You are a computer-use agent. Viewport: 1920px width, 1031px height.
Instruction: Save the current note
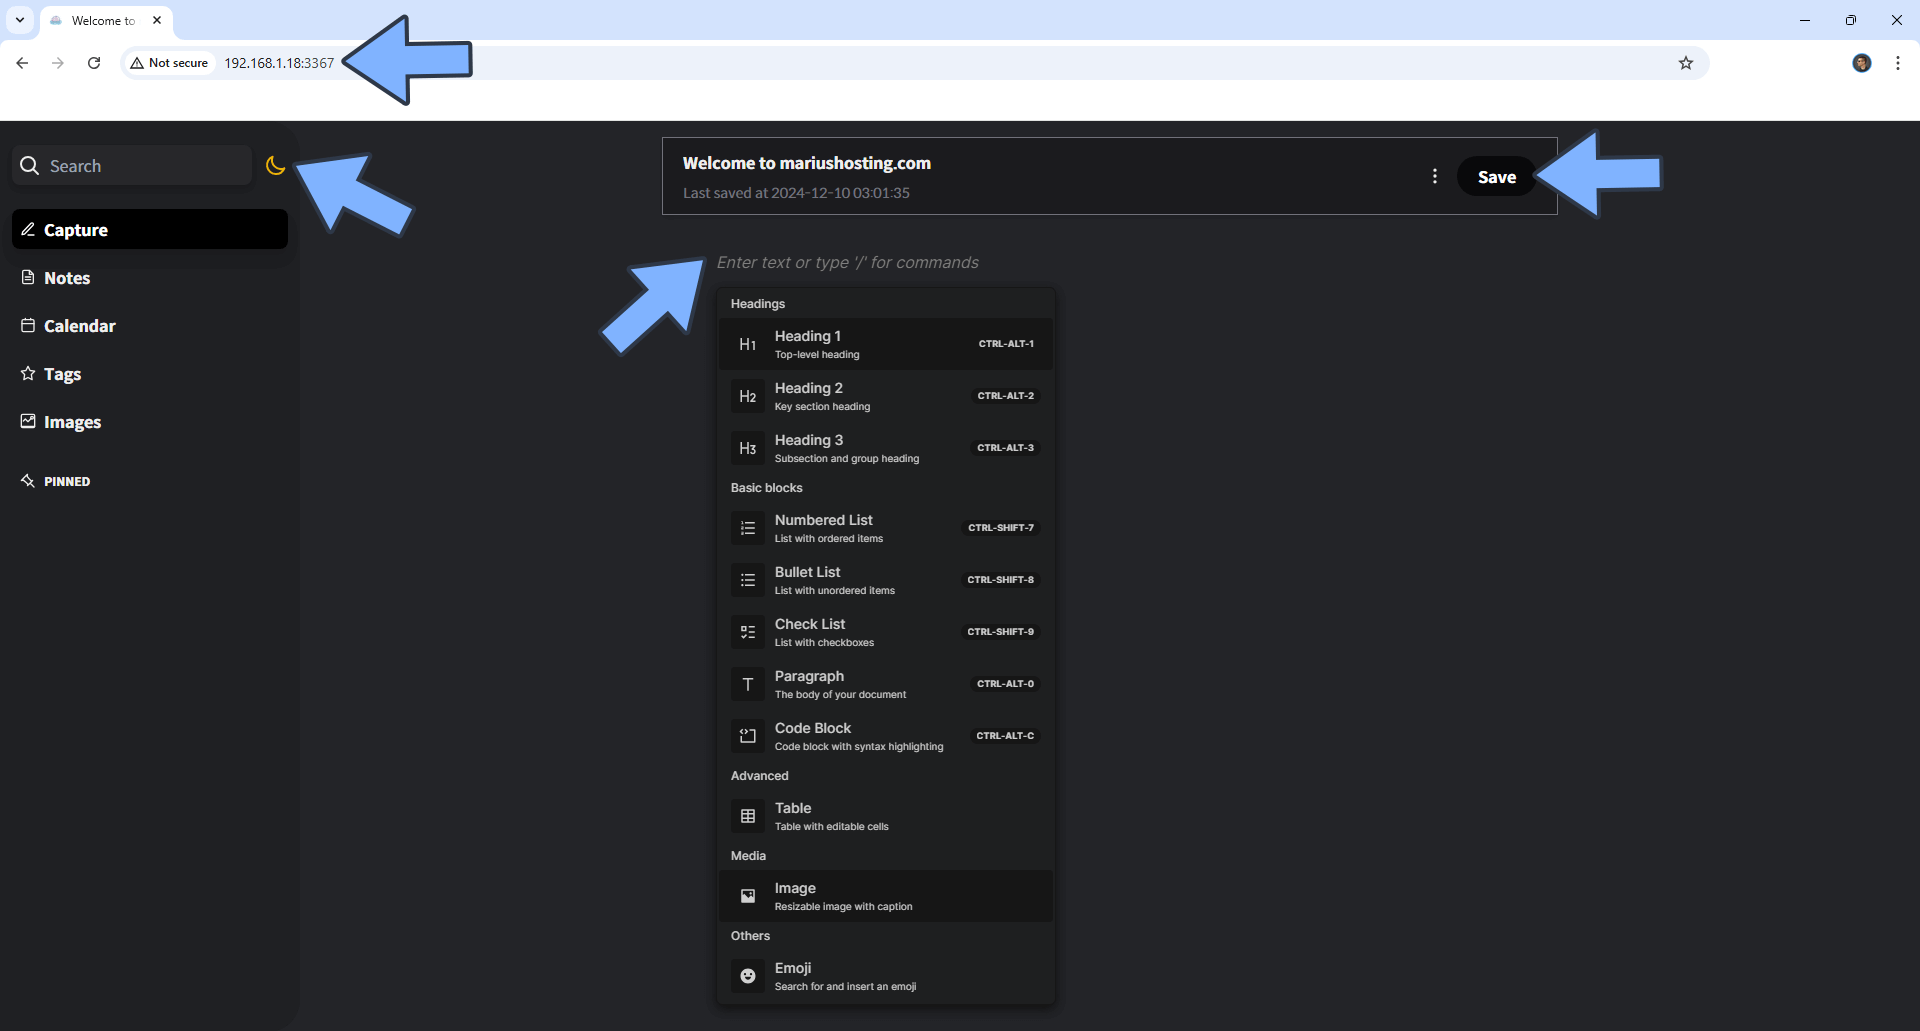click(x=1497, y=177)
